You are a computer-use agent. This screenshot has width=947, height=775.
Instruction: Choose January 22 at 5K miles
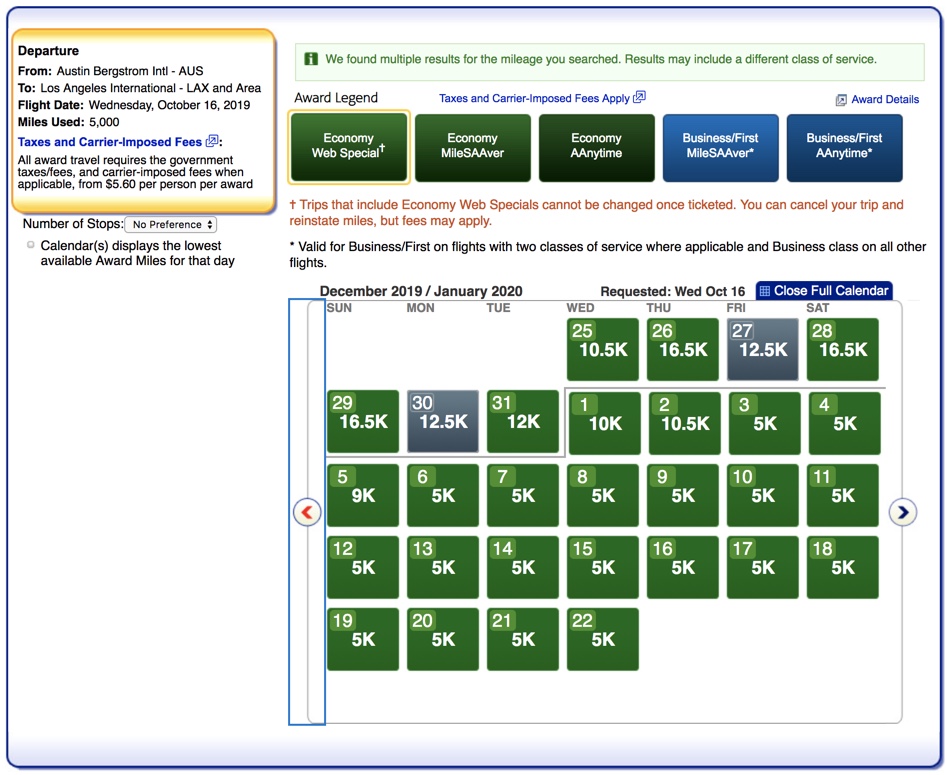click(x=602, y=638)
